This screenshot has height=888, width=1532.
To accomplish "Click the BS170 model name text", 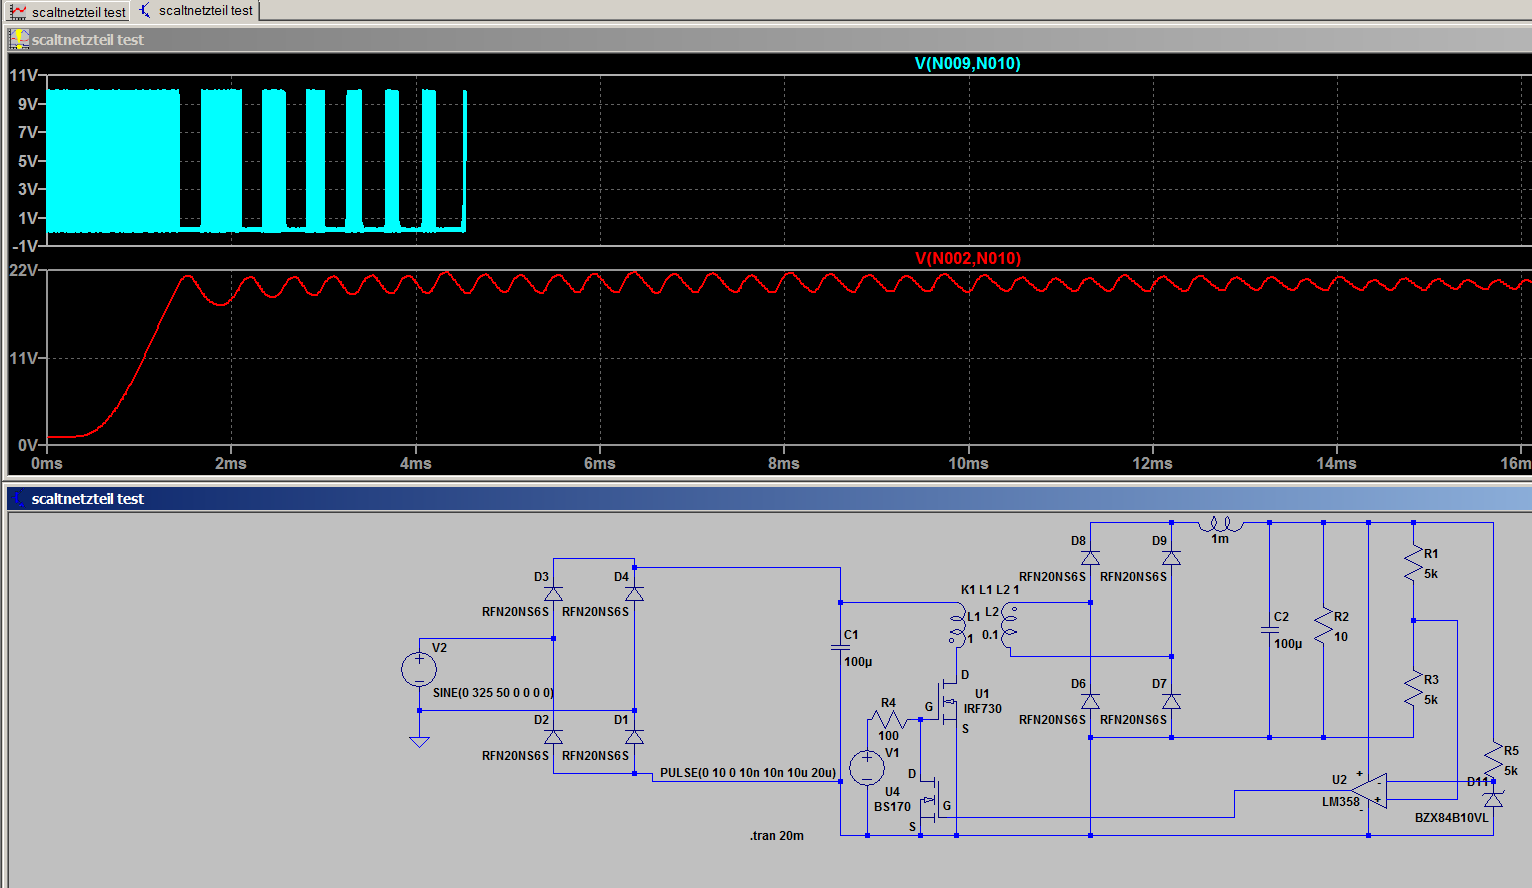I will pos(892,806).
